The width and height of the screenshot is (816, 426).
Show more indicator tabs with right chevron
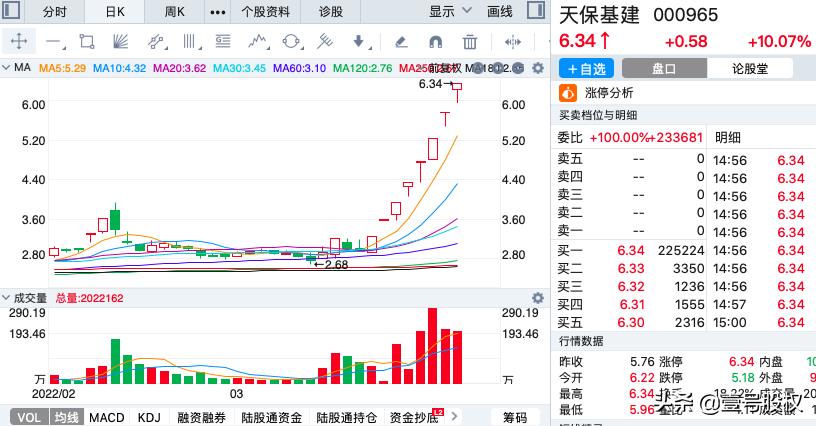pyautogui.click(x=454, y=416)
